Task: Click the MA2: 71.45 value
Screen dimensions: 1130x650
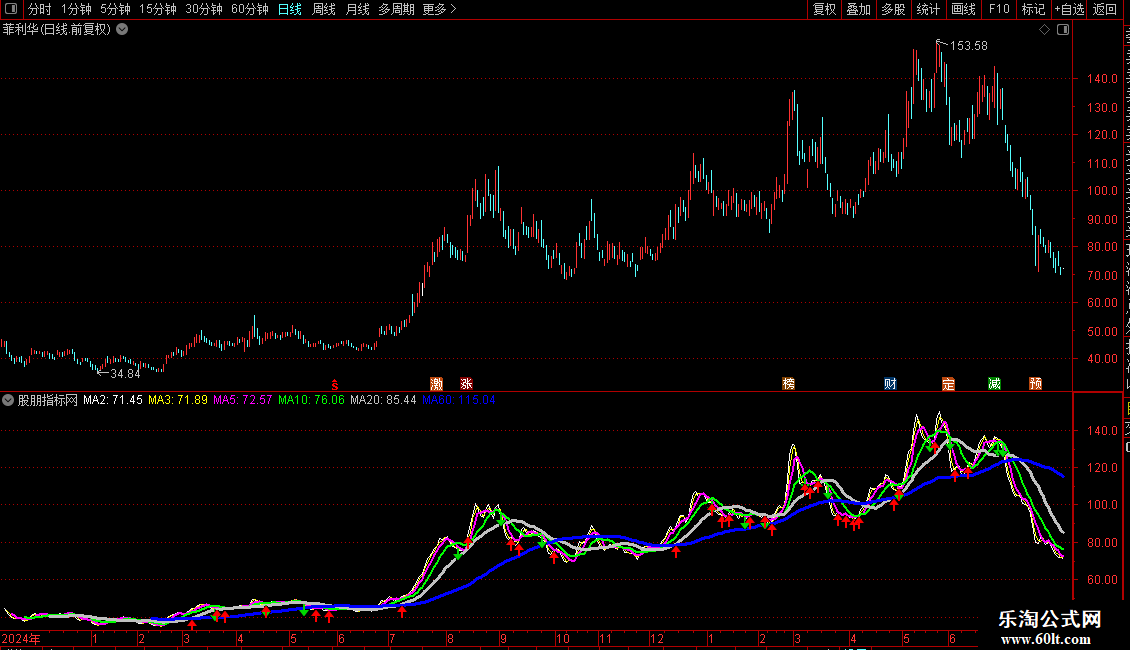Action: [x=113, y=400]
